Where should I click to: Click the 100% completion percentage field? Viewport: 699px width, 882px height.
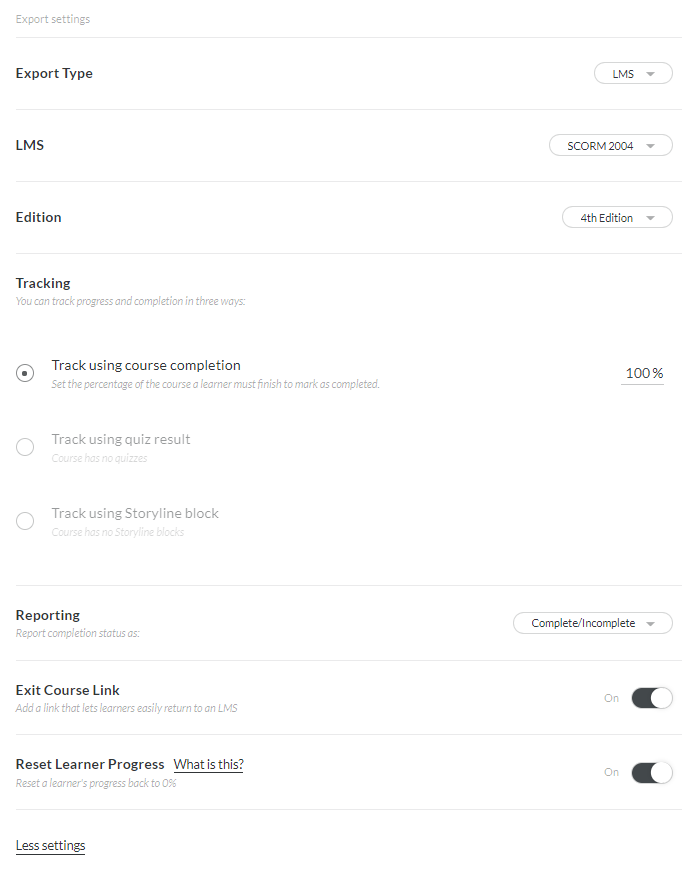[643, 374]
